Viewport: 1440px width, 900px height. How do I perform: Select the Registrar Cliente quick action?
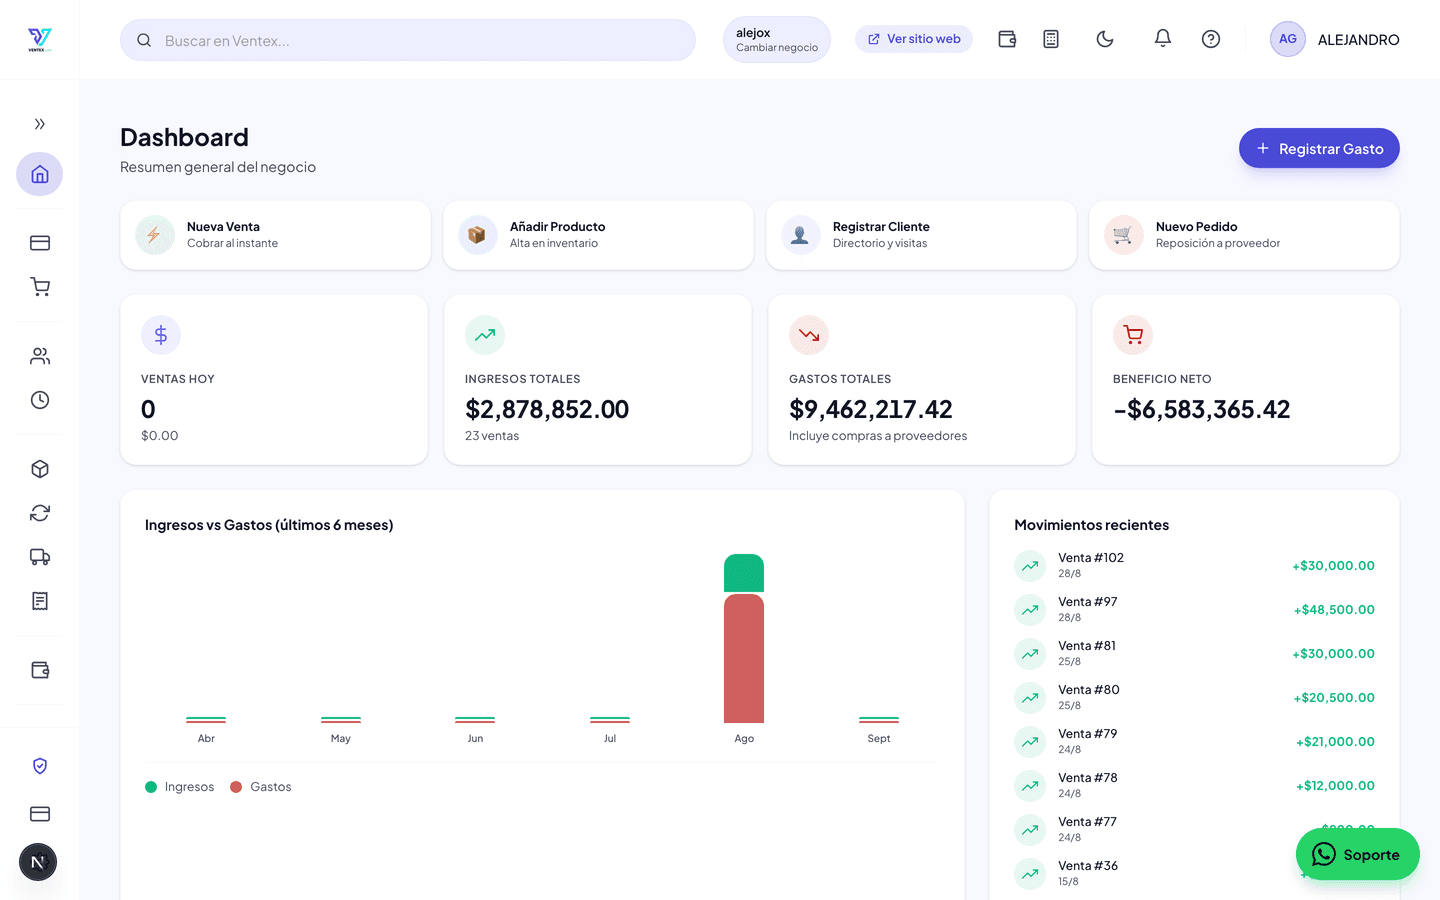point(921,235)
